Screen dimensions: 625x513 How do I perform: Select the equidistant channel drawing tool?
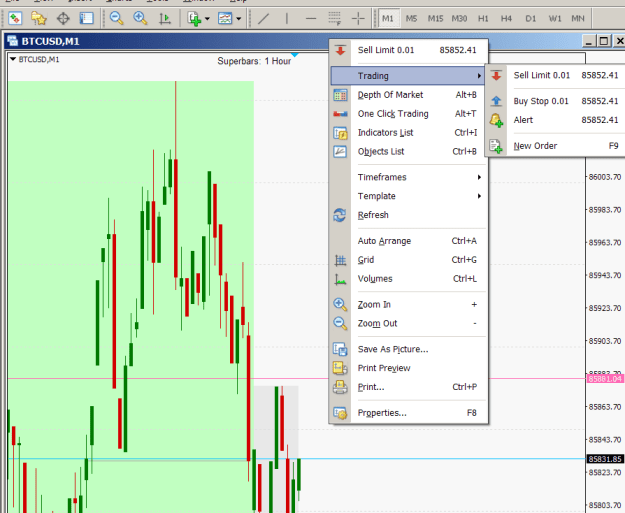point(334,18)
